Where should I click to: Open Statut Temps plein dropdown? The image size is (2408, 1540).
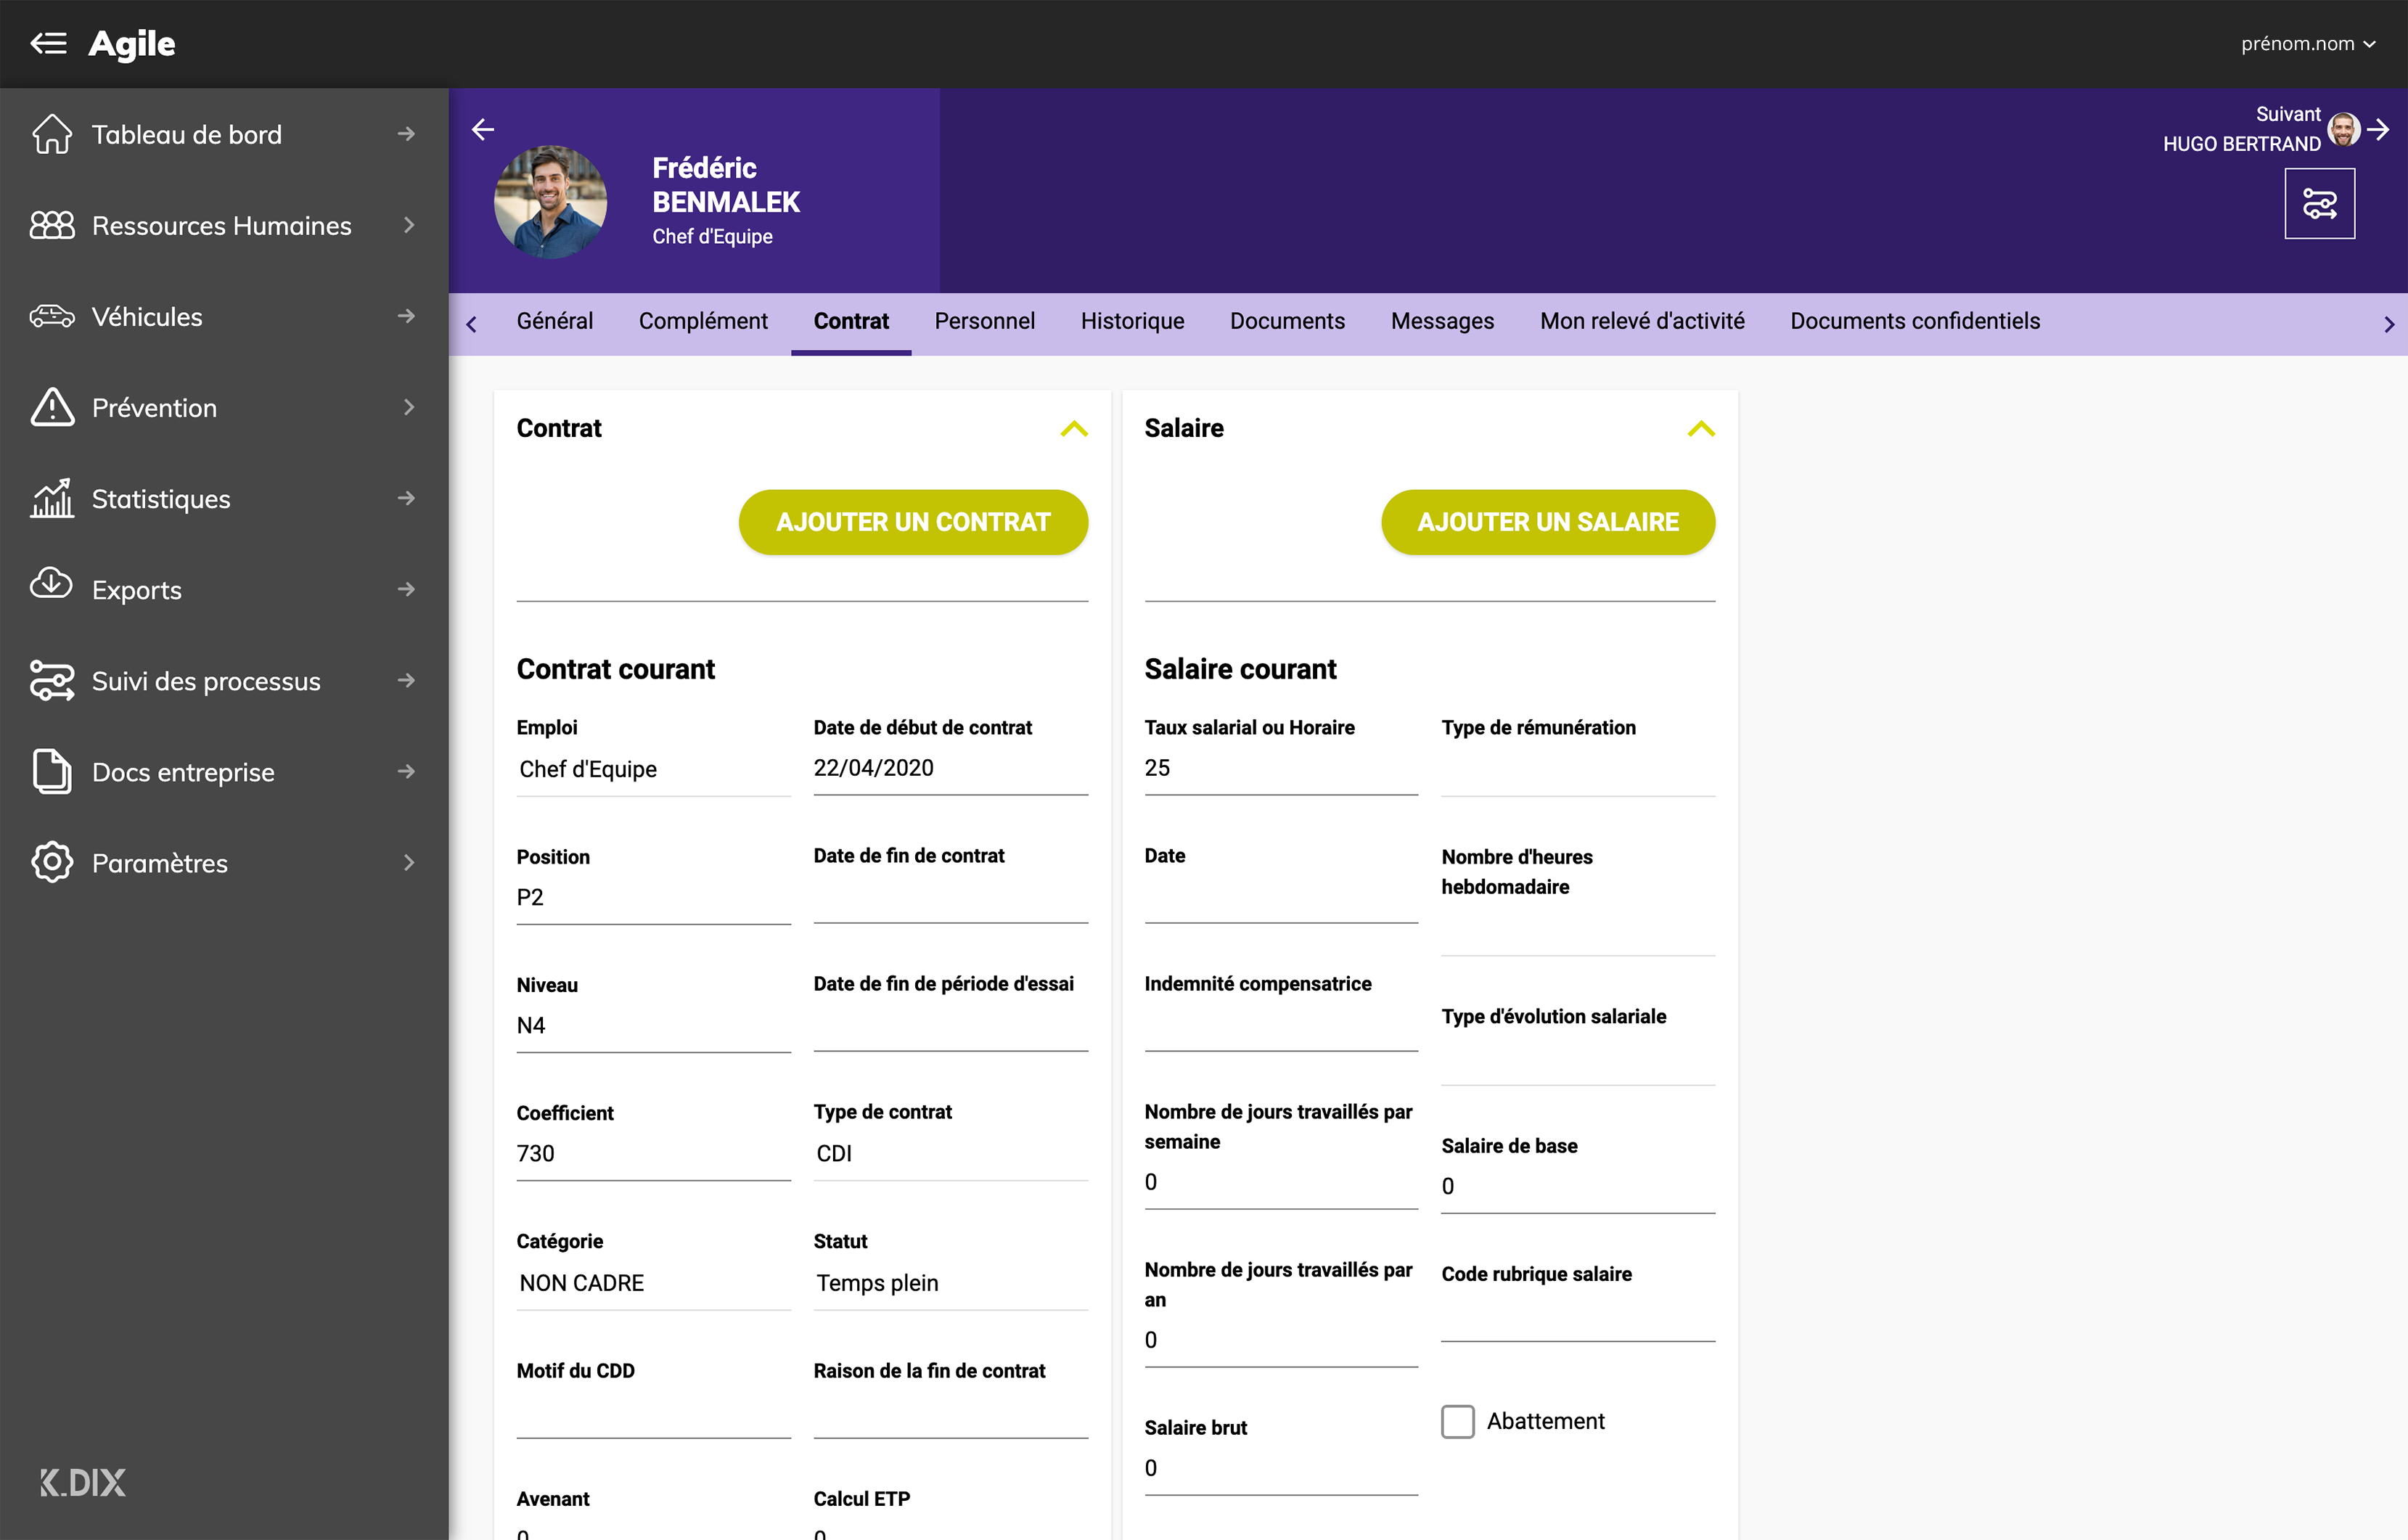click(x=950, y=1283)
